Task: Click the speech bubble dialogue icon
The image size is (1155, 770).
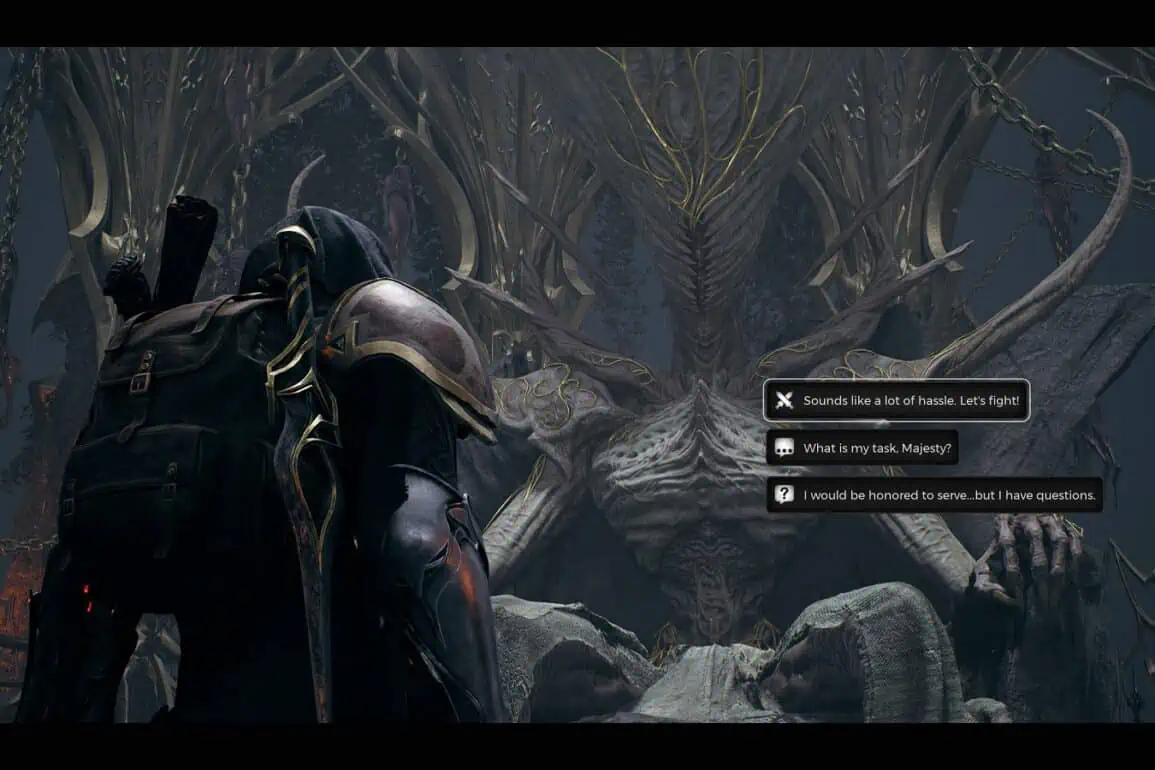Action: pyautogui.click(x=784, y=448)
